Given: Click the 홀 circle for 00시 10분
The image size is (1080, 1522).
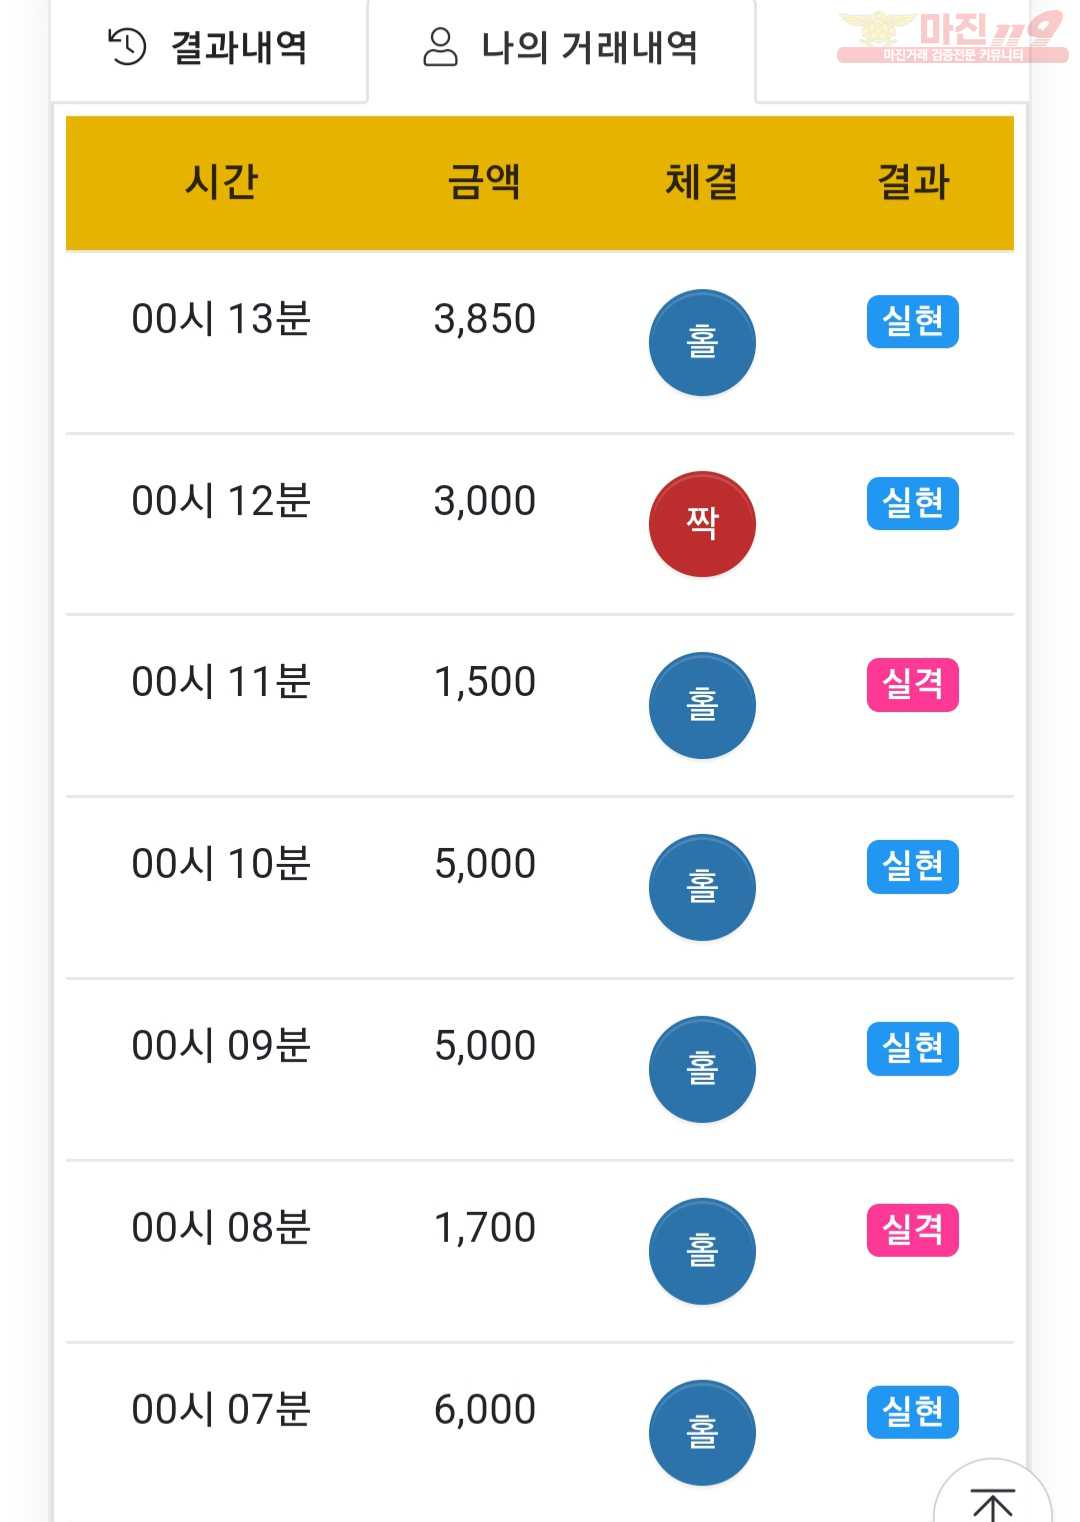Looking at the screenshot, I should click(702, 888).
